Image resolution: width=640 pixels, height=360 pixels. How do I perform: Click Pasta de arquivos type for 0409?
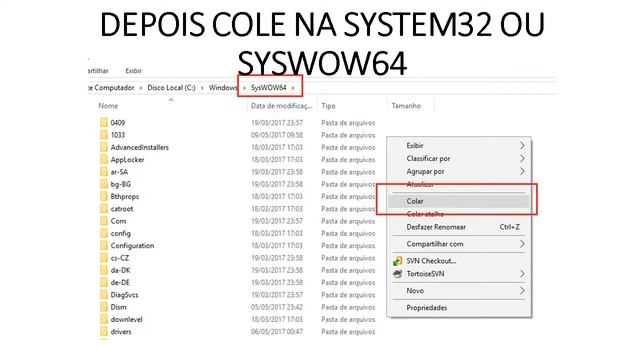(x=348, y=122)
